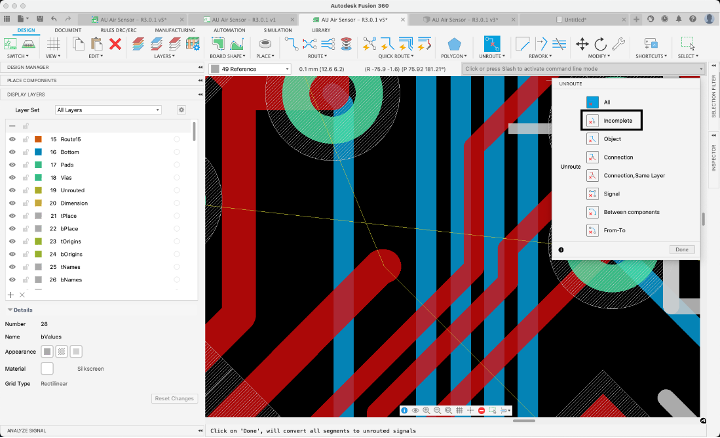Image resolution: width=720 pixels, height=438 pixels.
Task: Click the 18 Vias color swatch
Action: [x=38, y=176]
